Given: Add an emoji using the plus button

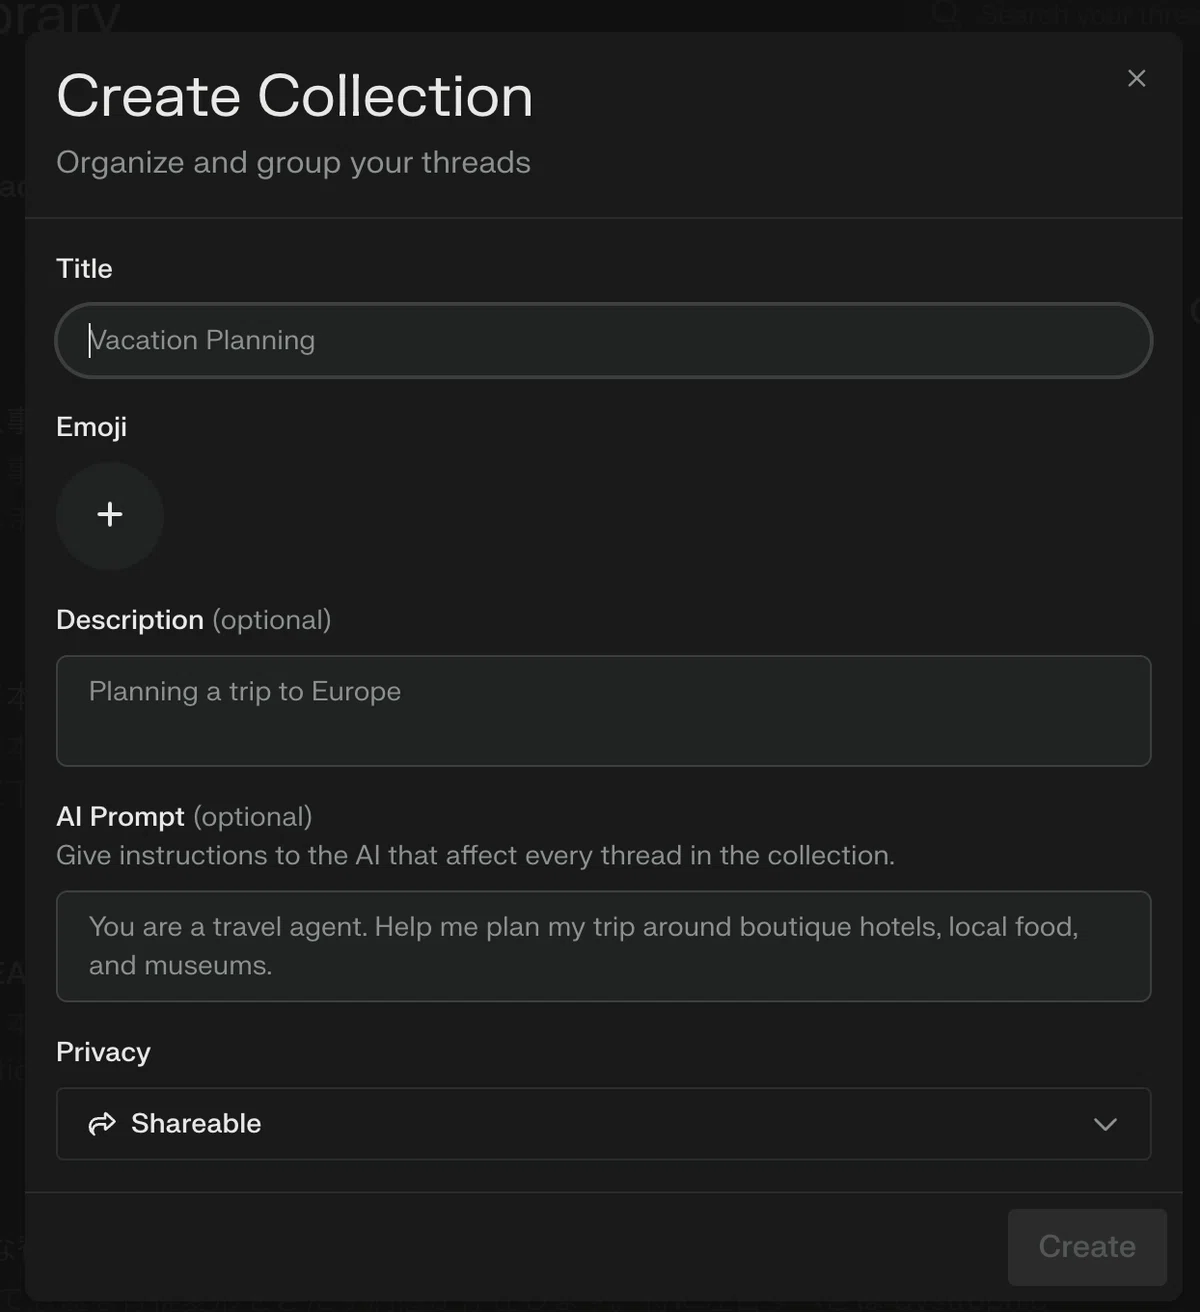Looking at the screenshot, I should coord(110,515).
